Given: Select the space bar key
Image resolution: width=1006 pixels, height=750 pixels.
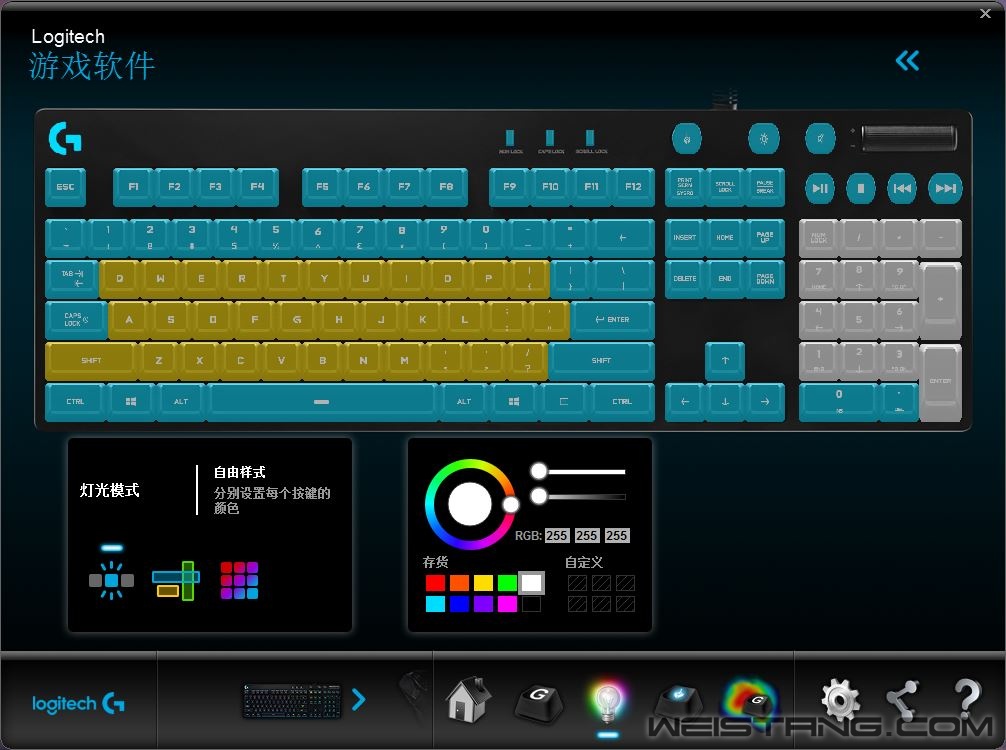Looking at the screenshot, I should pyautogui.click(x=322, y=402).
